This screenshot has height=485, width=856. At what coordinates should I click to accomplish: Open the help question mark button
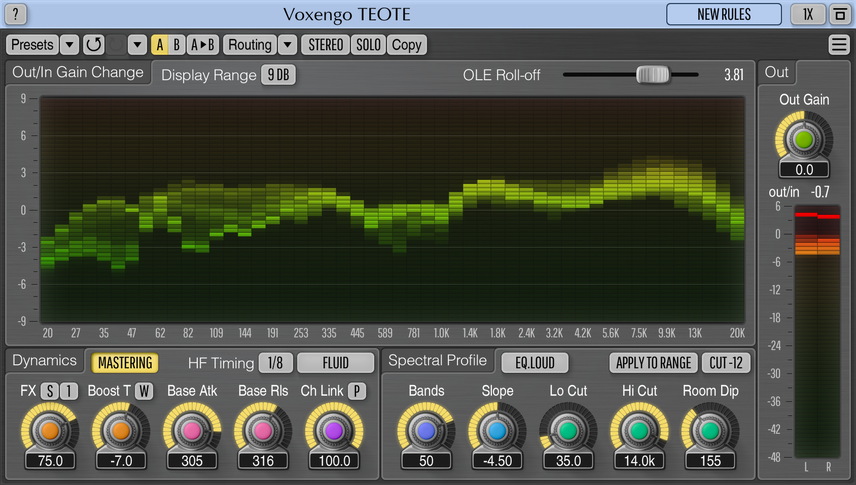tap(16, 14)
